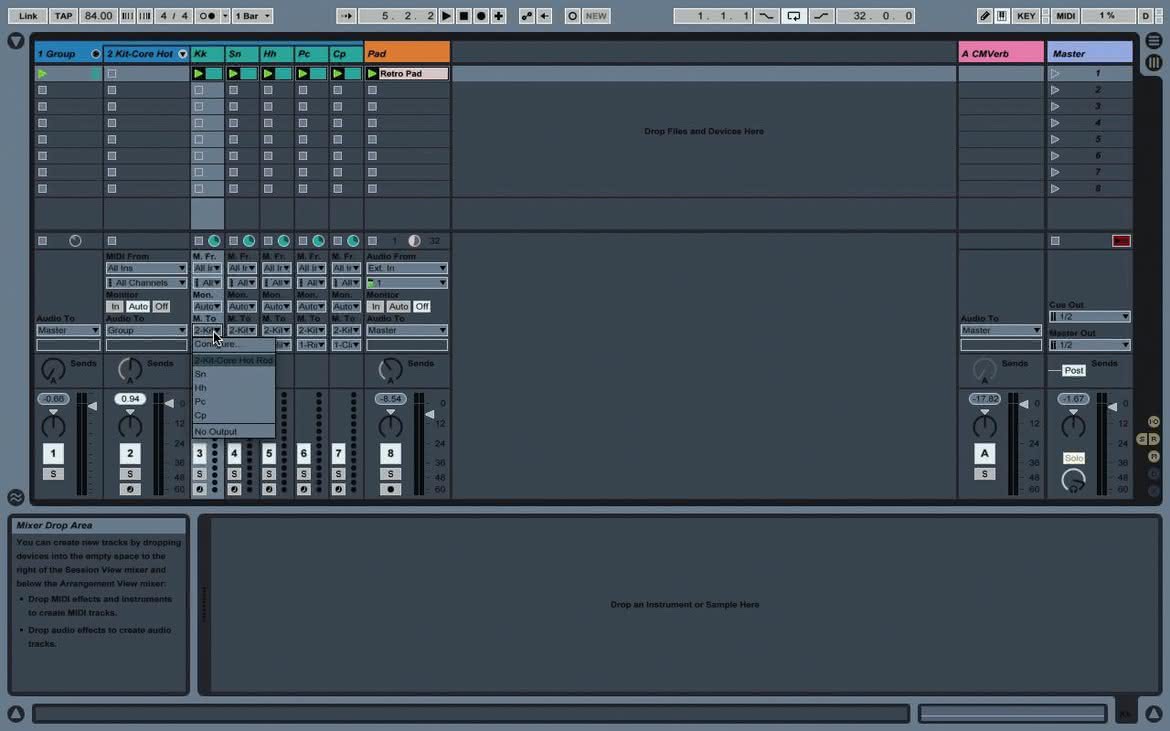Arm the Pad track for recording
Image resolution: width=1170 pixels, height=731 pixels.
pos(390,489)
